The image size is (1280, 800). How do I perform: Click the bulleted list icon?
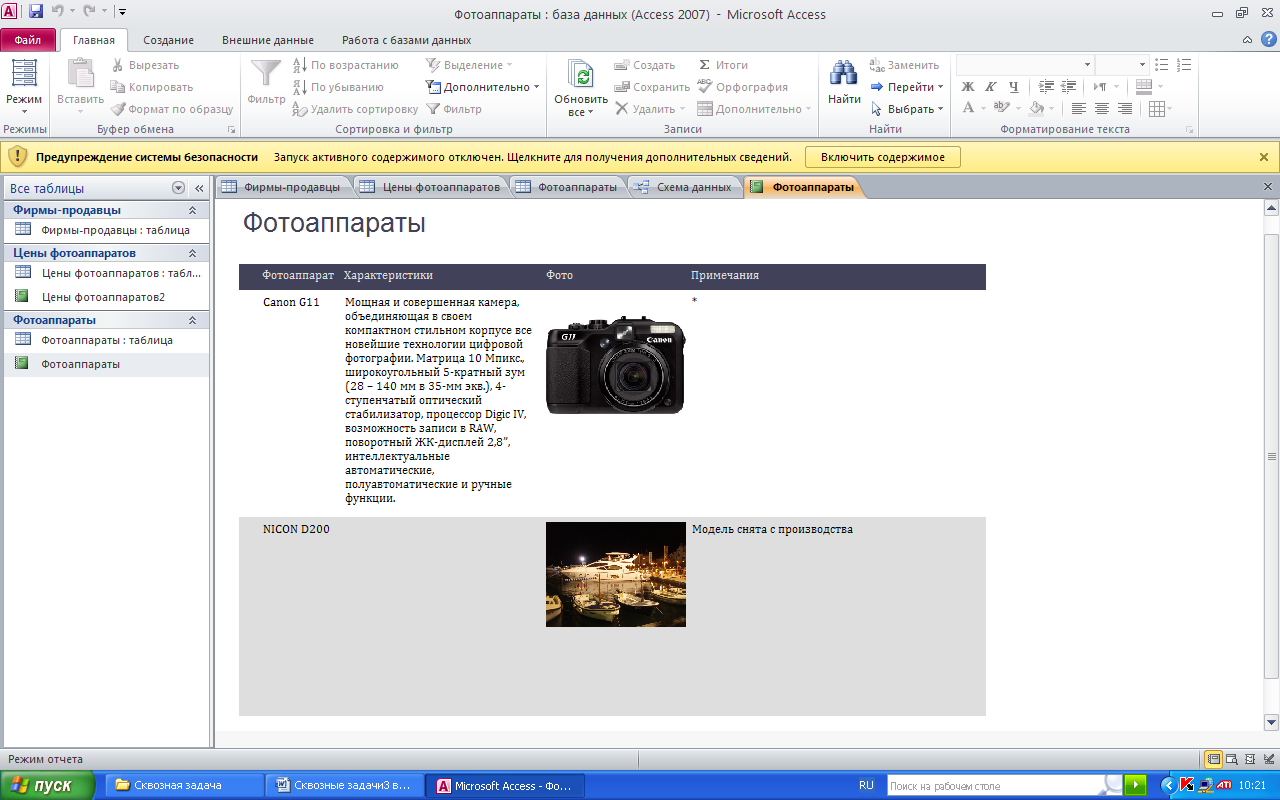pyautogui.click(x=1162, y=65)
